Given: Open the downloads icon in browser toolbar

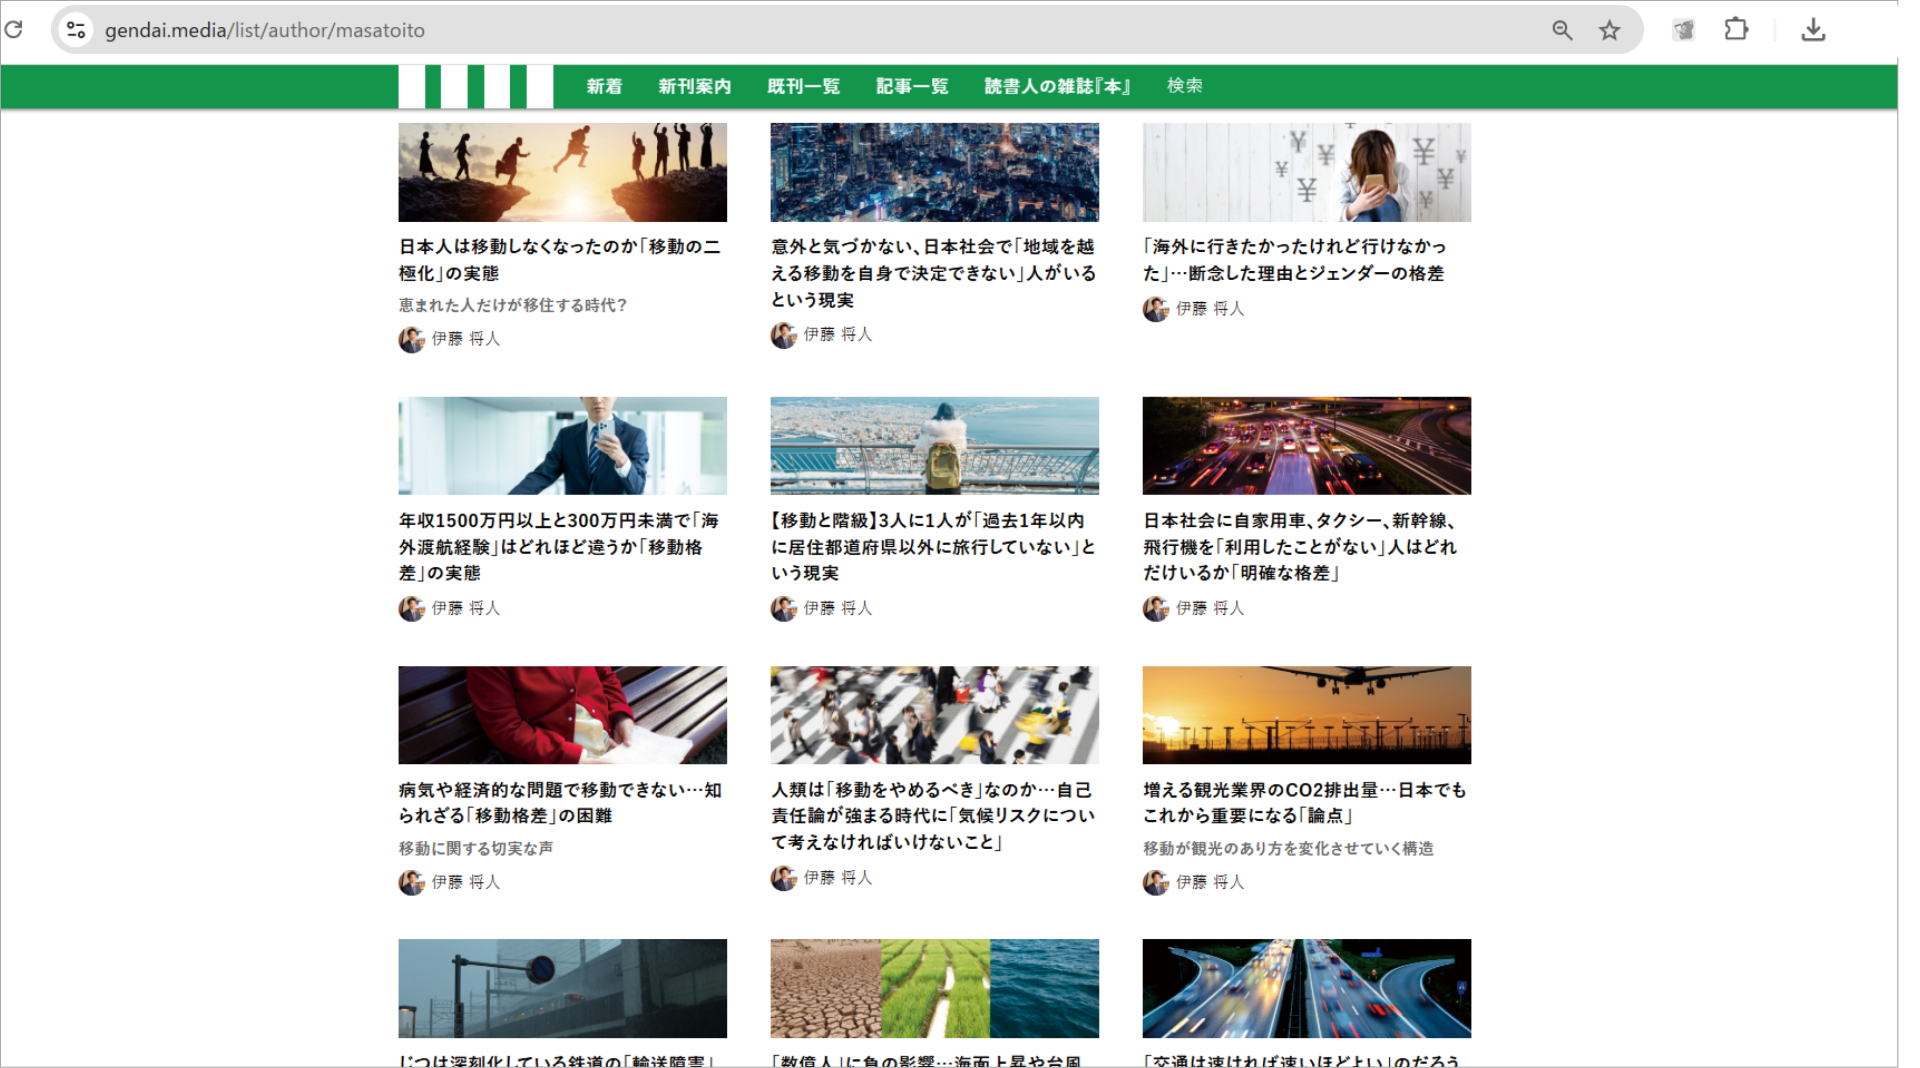Looking at the screenshot, I should (1813, 30).
